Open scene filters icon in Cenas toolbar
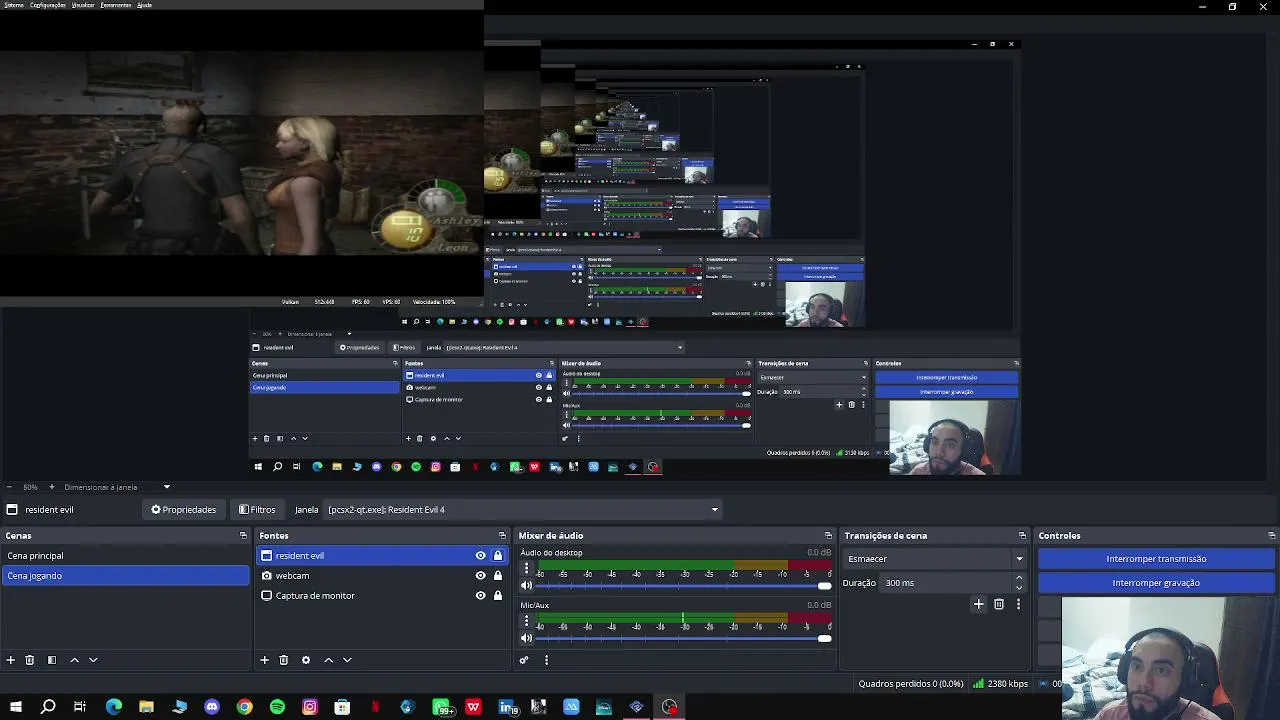Screen dimensions: 1280x720 click(52, 660)
